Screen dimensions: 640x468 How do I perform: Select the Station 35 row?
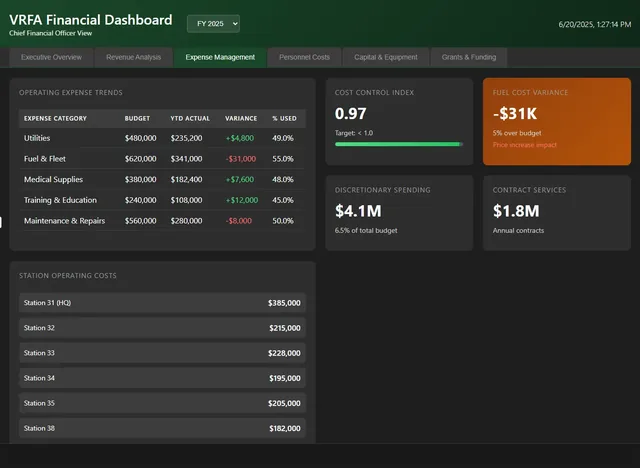(162, 403)
